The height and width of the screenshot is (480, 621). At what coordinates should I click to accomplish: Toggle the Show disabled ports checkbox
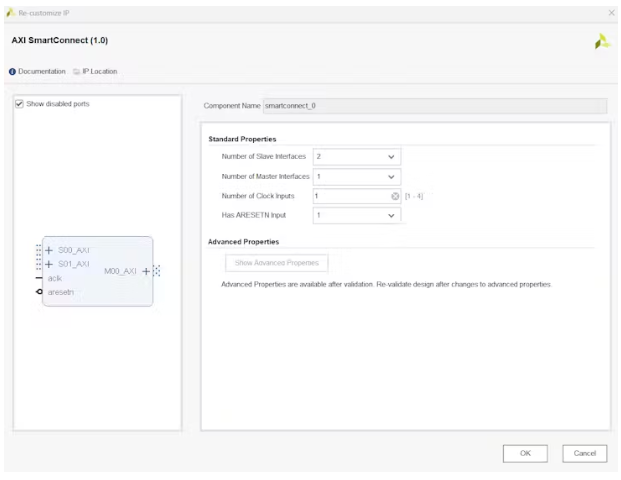click(19, 104)
